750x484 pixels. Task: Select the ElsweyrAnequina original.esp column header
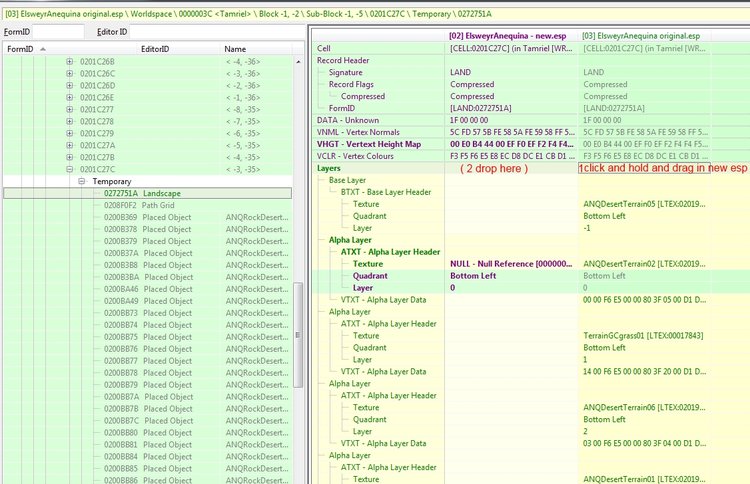click(641, 36)
